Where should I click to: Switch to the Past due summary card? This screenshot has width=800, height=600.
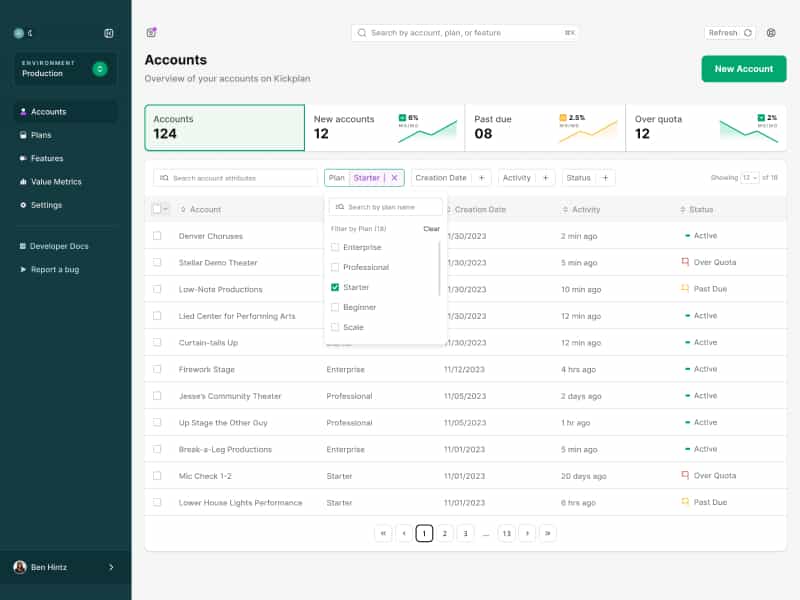[x=545, y=128]
